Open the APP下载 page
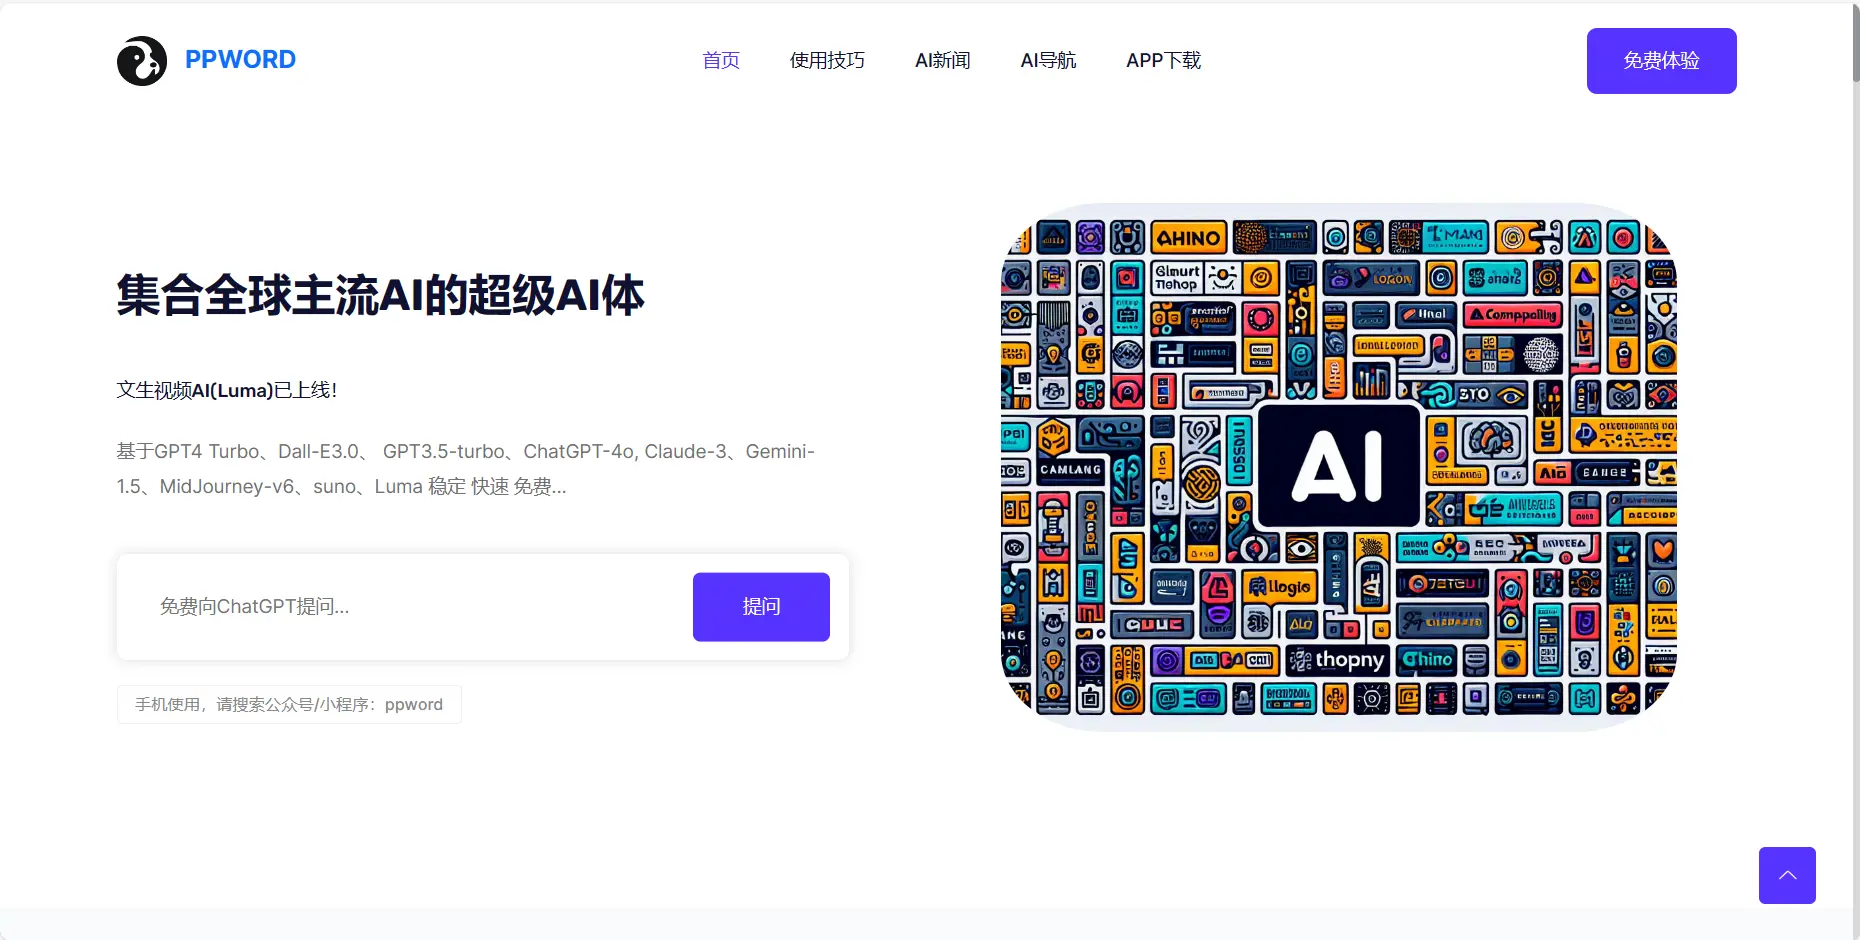This screenshot has height=940, width=1860. (x=1163, y=61)
